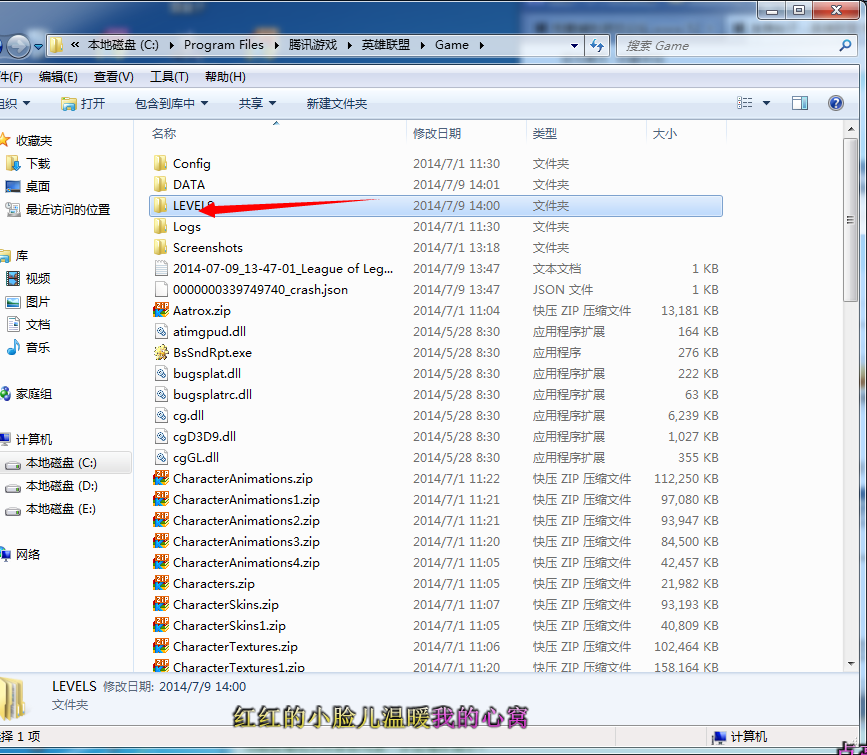Open address bar history dropdown arrow
This screenshot has width=867, height=755.
pos(574,45)
